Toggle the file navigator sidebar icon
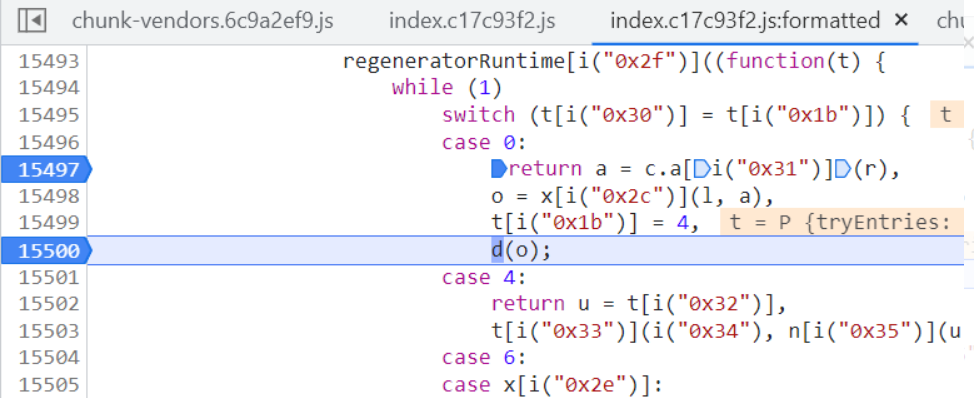The width and height of the screenshot is (974, 398). tap(31, 21)
